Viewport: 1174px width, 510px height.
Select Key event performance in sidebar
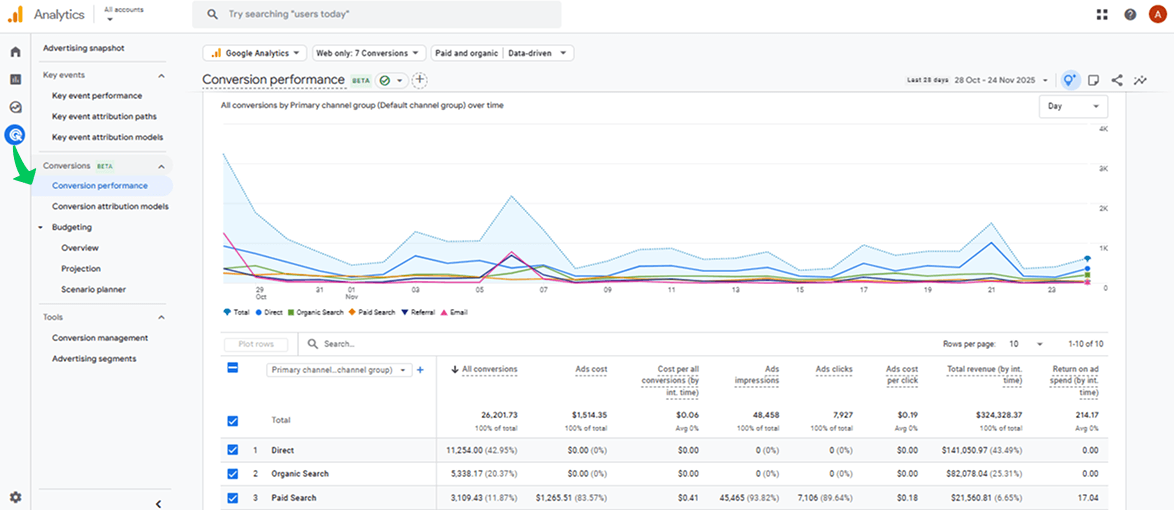pyautogui.click(x=97, y=96)
